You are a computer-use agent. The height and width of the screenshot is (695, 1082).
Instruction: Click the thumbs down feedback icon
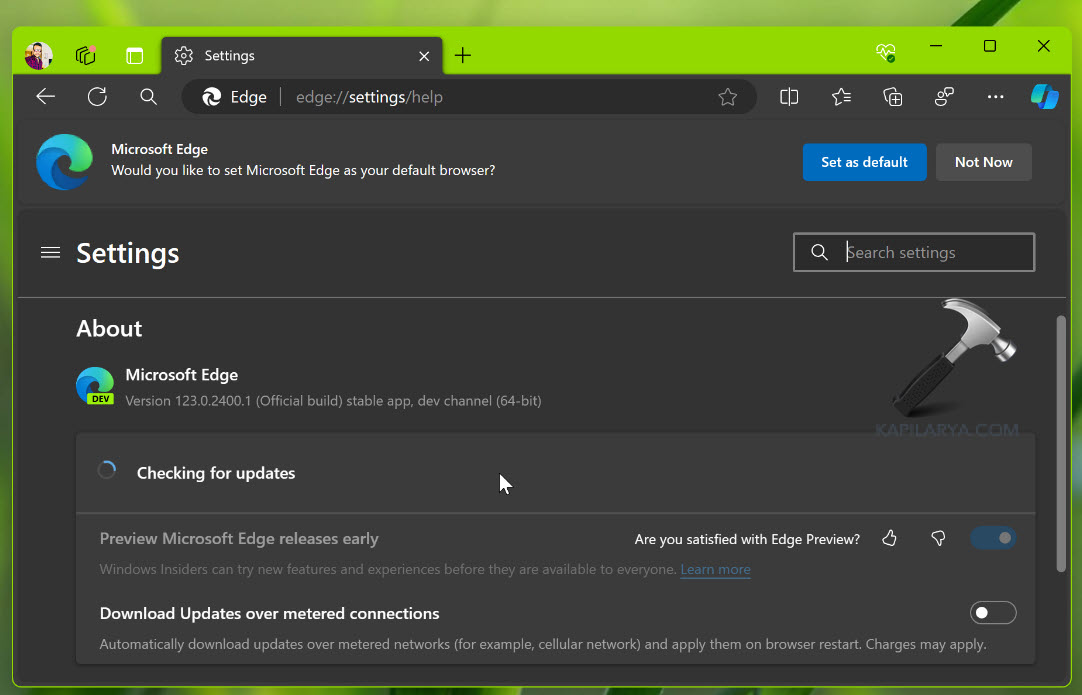(x=938, y=539)
